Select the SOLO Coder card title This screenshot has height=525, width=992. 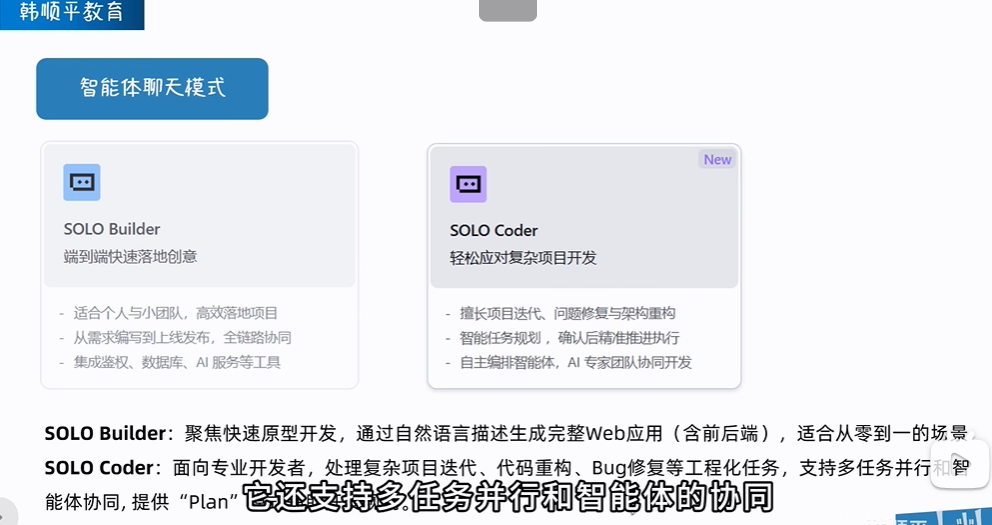[494, 231]
